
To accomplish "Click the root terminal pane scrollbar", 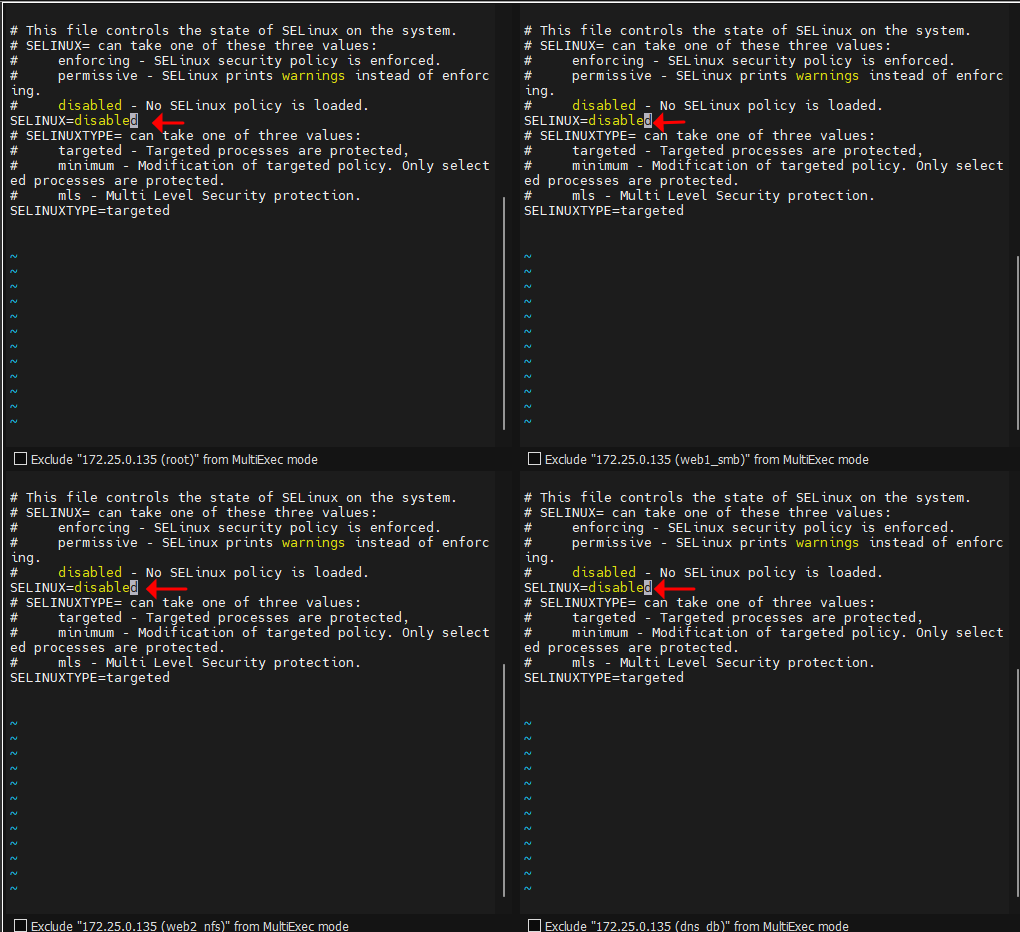I will (x=504, y=313).
